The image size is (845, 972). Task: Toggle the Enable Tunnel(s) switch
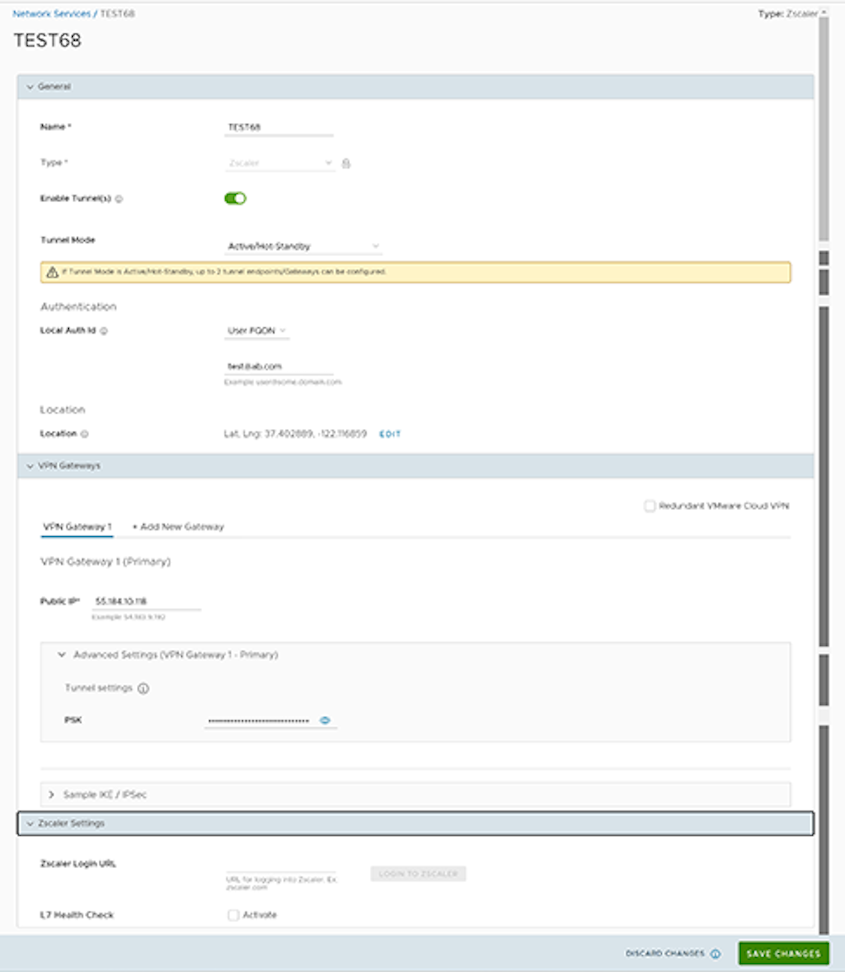(235, 198)
